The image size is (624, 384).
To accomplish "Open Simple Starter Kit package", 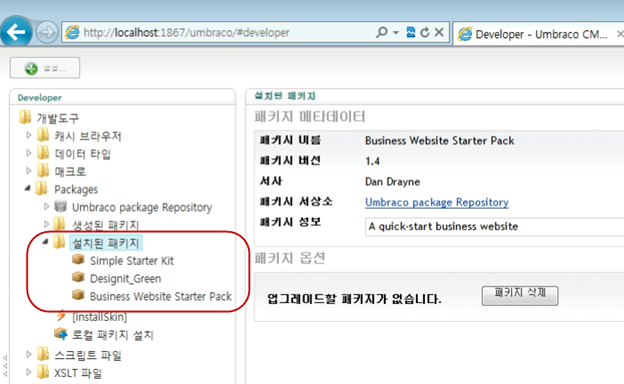I will point(132,261).
